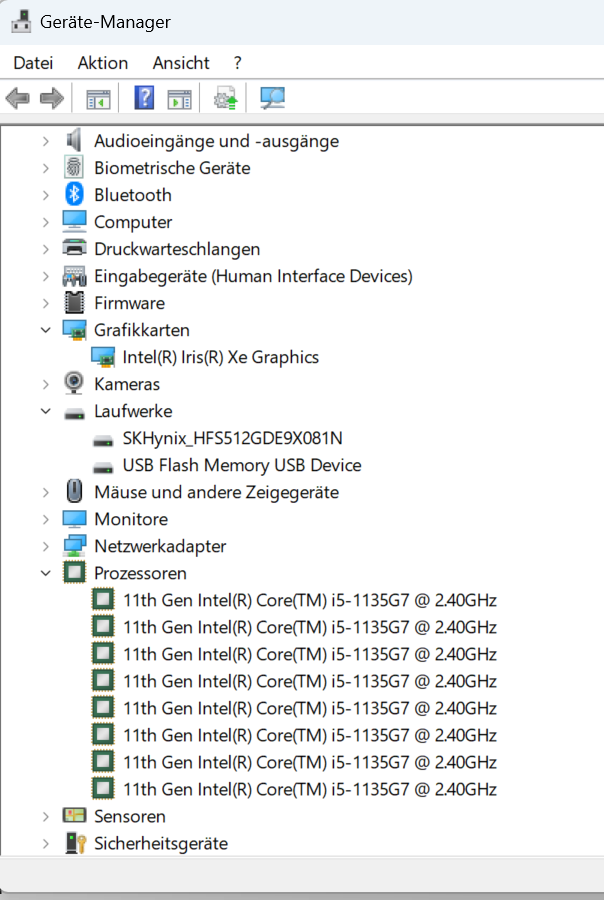Select the last i5-1135G7 processor entry

[310, 789]
